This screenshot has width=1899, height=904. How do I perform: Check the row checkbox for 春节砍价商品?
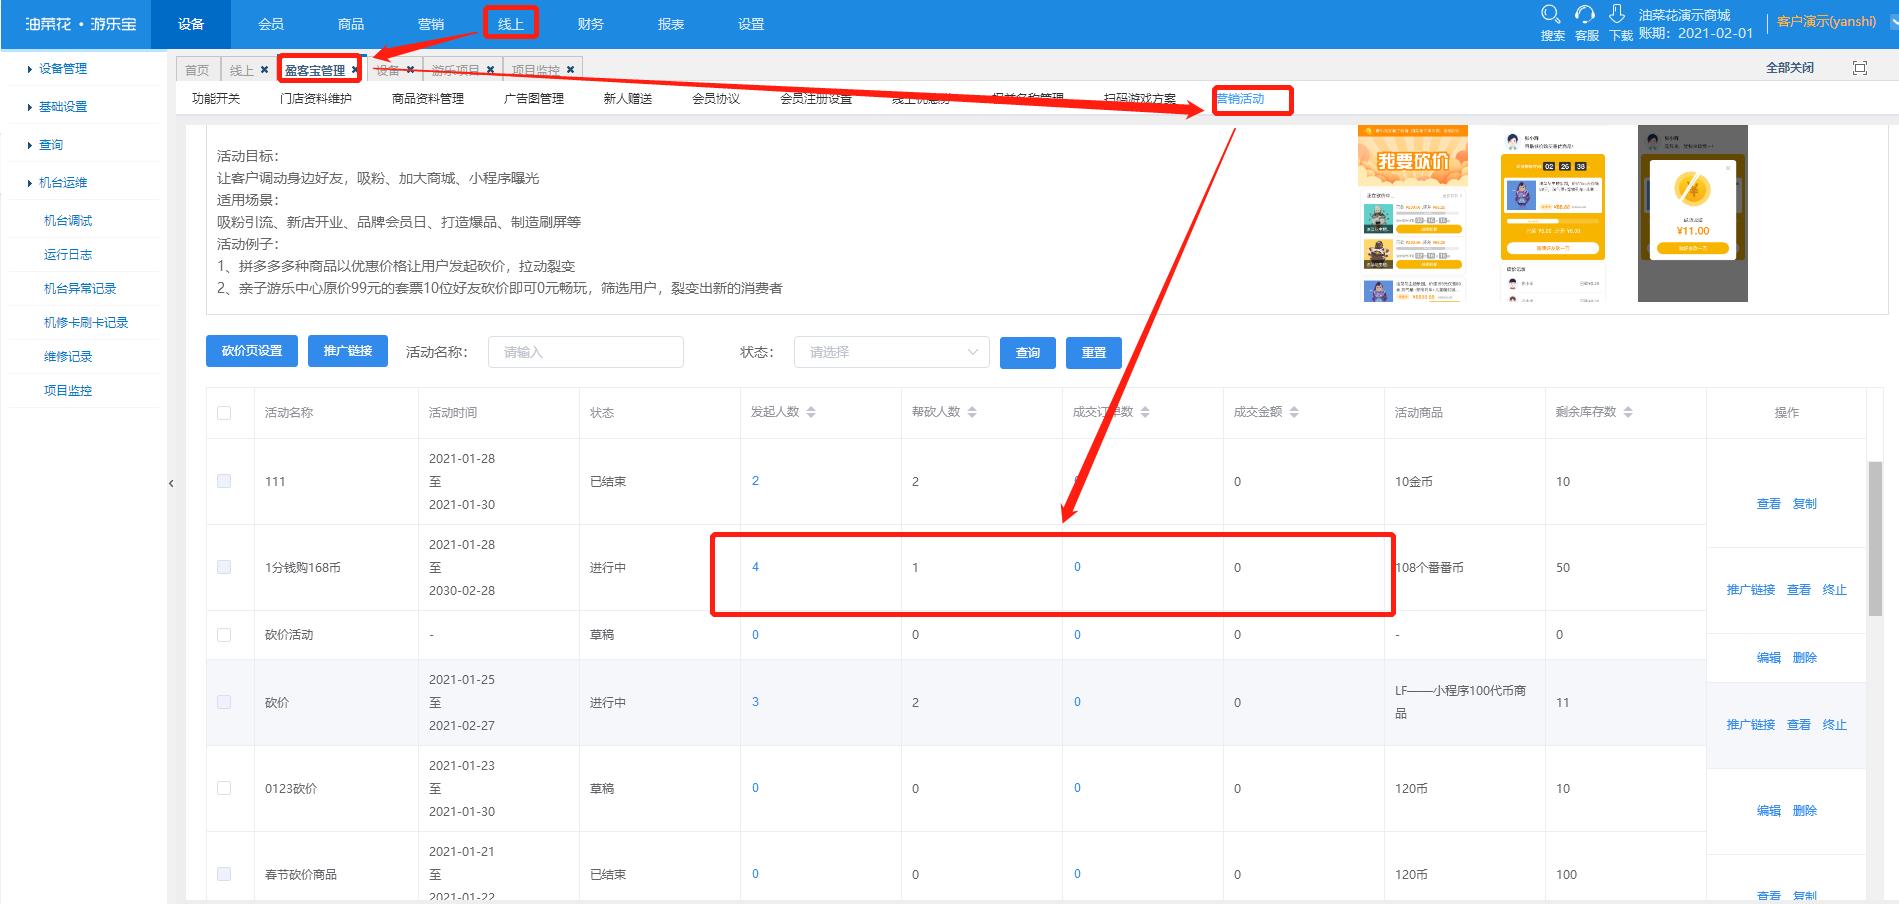coord(224,874)
